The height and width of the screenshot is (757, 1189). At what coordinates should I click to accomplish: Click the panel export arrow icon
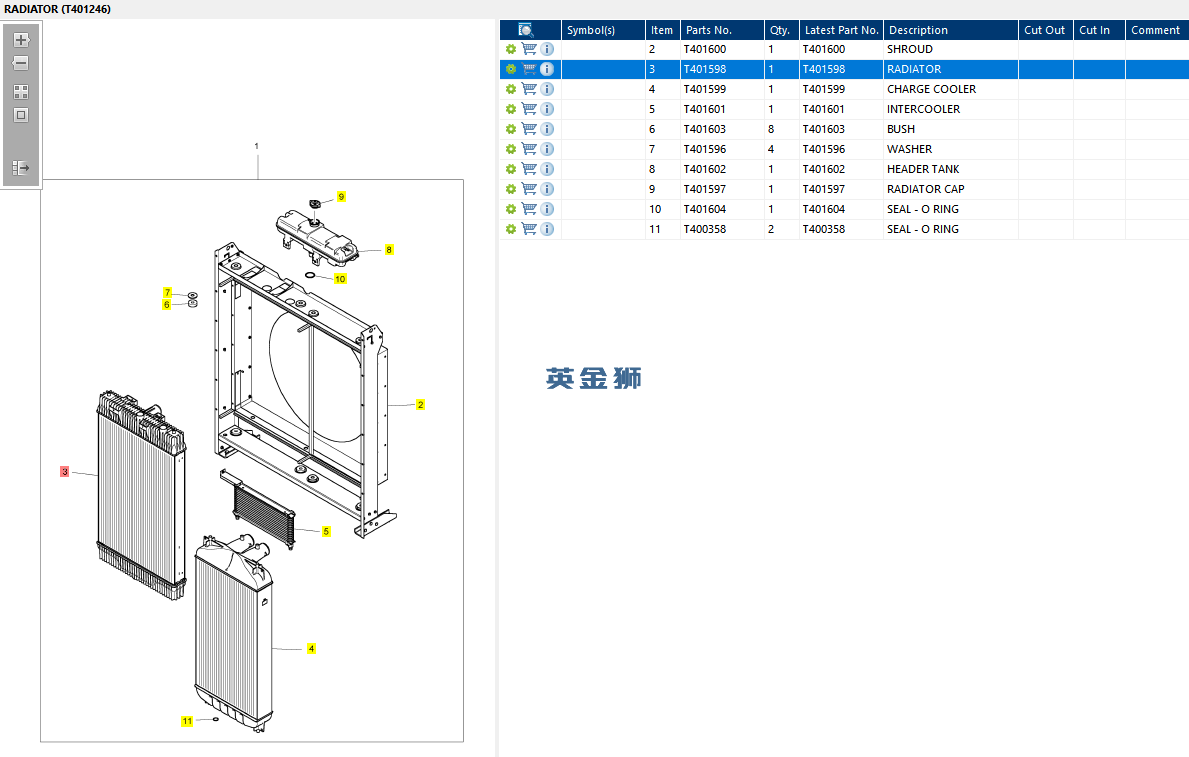click(21, 168)
